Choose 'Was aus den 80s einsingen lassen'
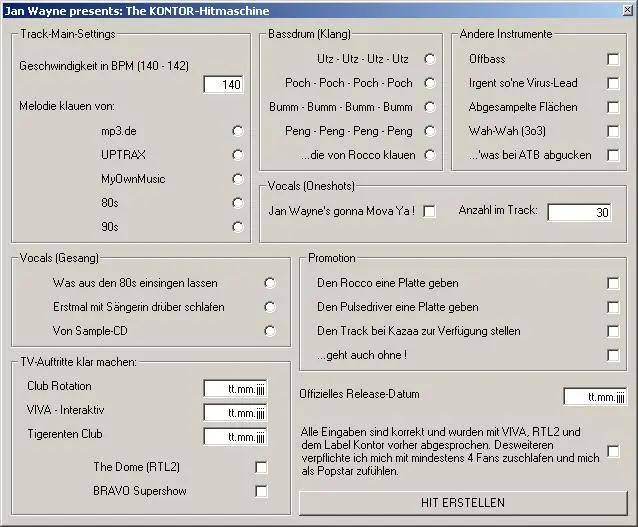Viewport: 638px width, 527px height. click(x=270, y=283)
